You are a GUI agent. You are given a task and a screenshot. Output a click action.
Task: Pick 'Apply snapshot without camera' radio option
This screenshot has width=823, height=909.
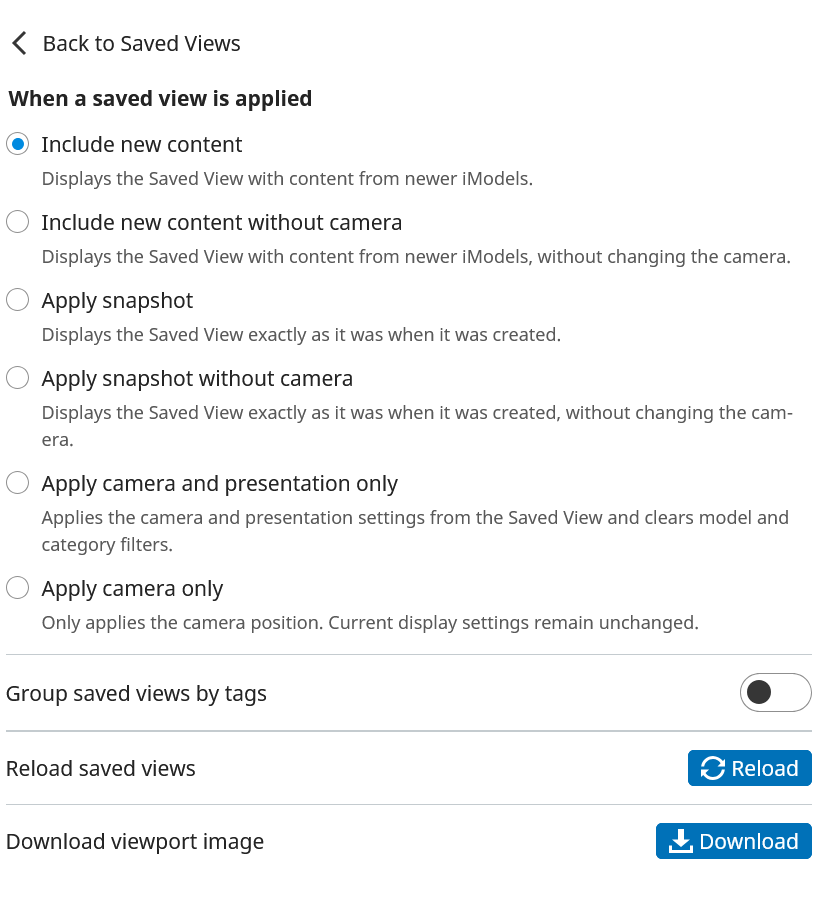[18, 378]
